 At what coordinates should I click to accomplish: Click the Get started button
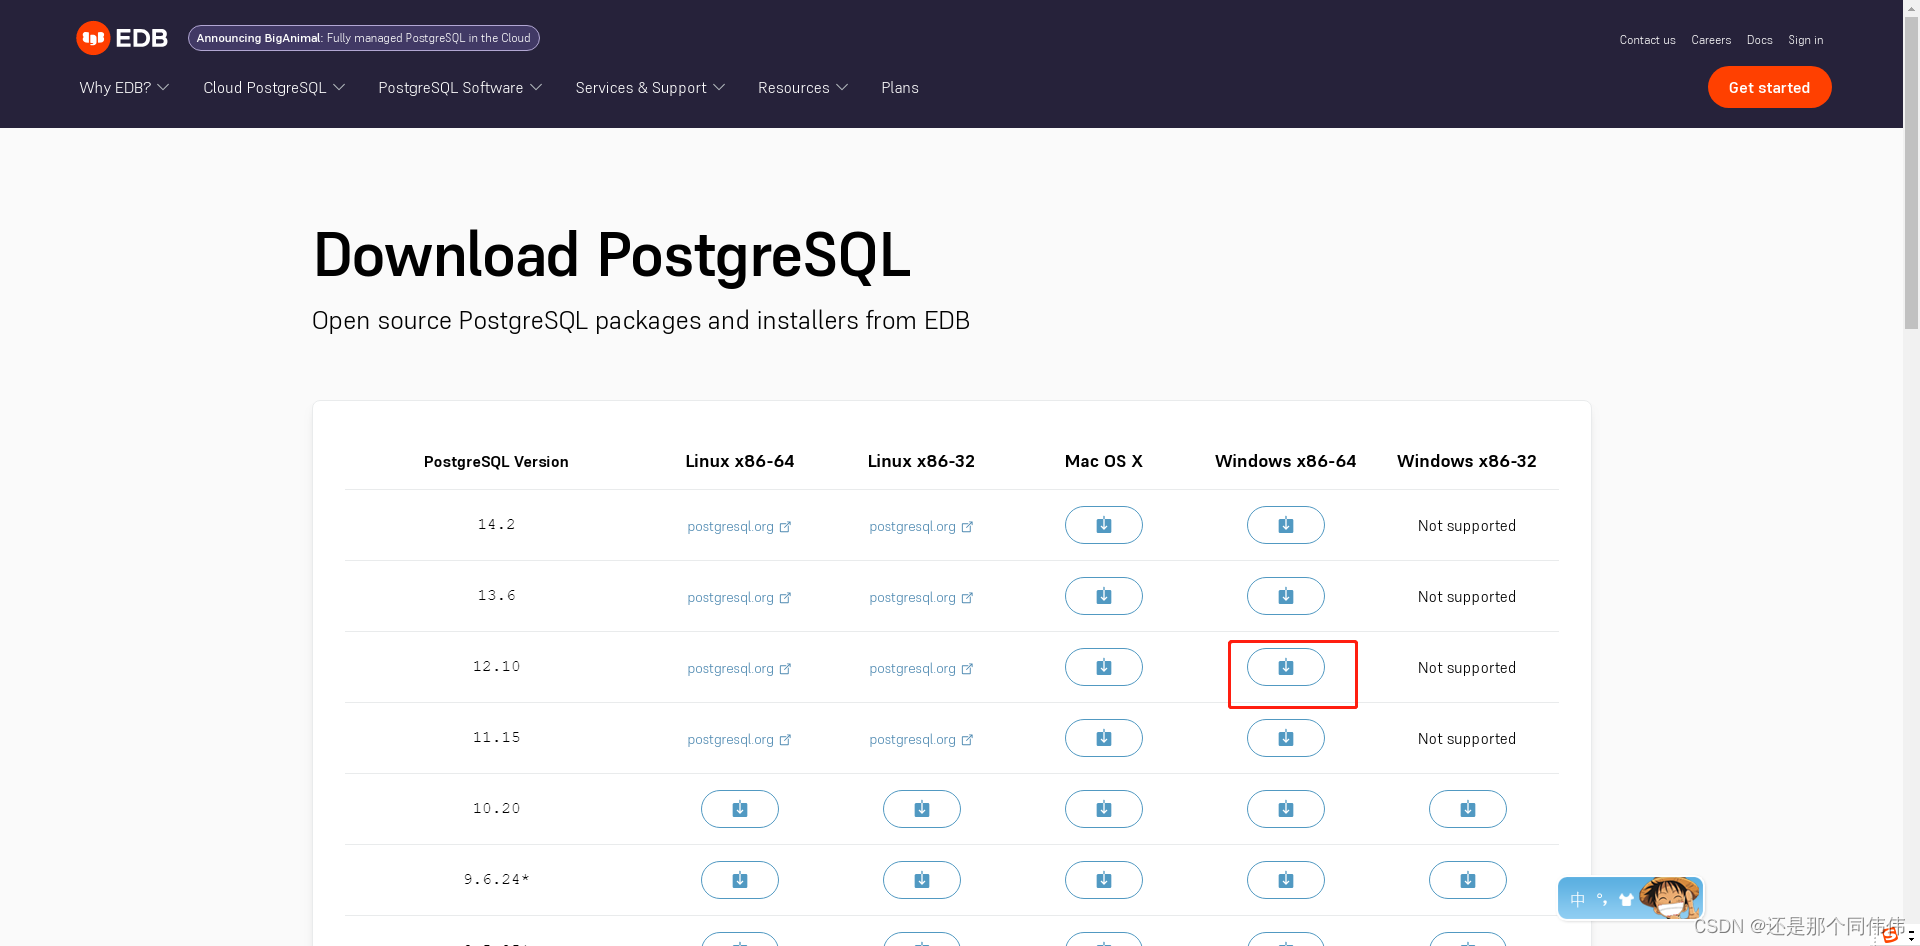1769,87
